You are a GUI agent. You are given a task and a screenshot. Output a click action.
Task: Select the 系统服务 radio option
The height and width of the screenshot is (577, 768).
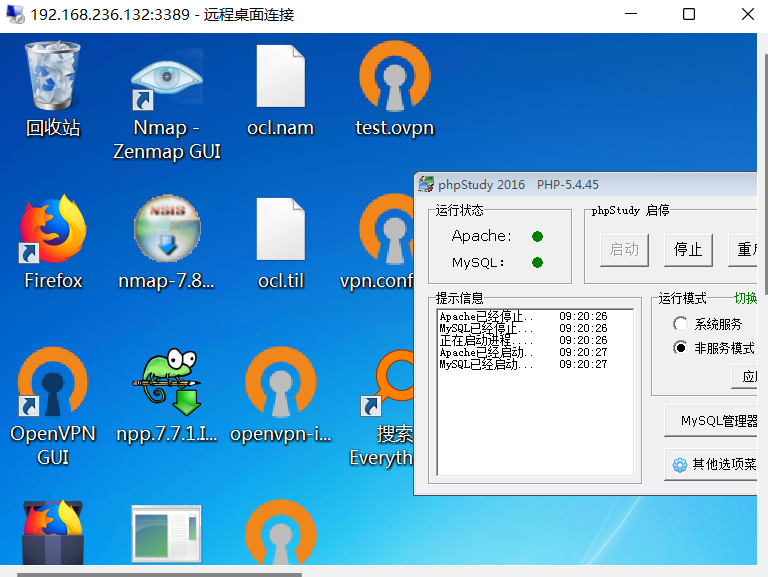pyautogui.click(x=681, y=324)
